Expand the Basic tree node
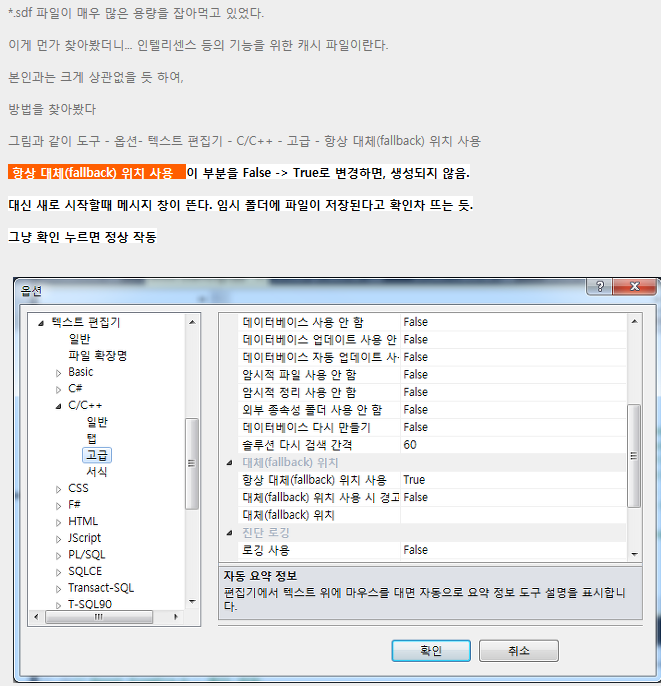The image size is (661, 686). [59, 373]
